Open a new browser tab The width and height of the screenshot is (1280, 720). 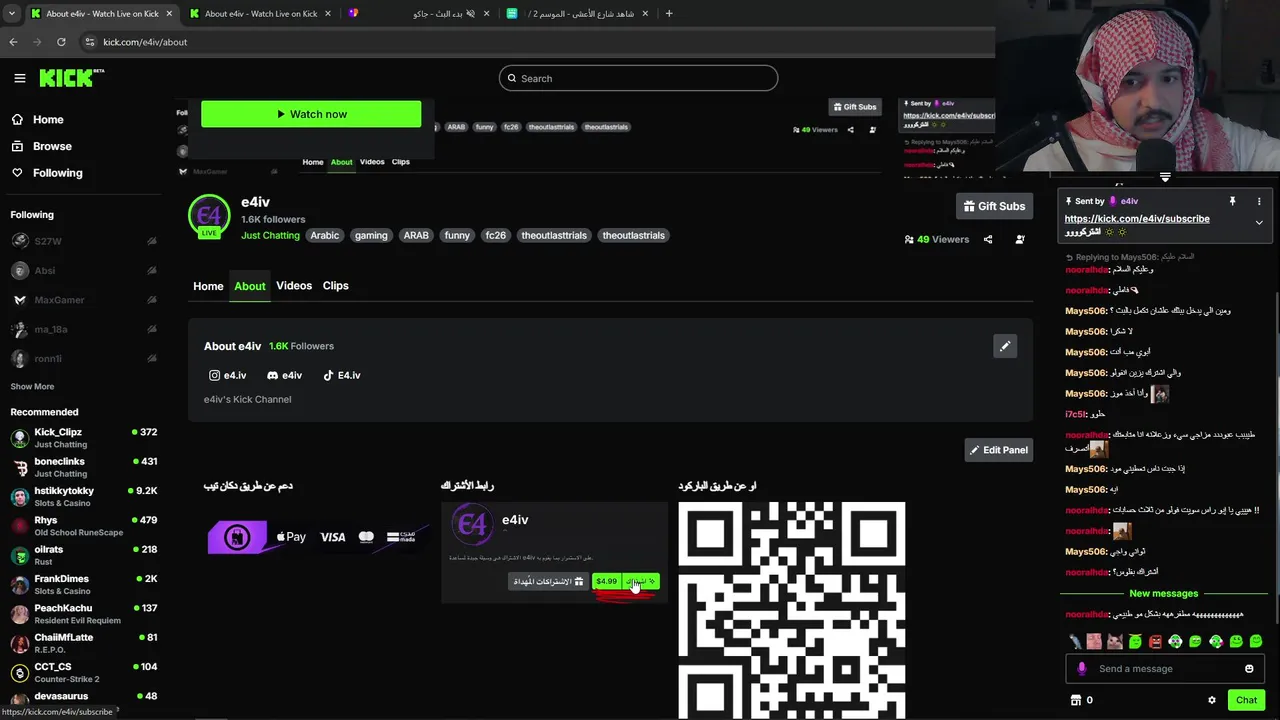click(669, 14)
